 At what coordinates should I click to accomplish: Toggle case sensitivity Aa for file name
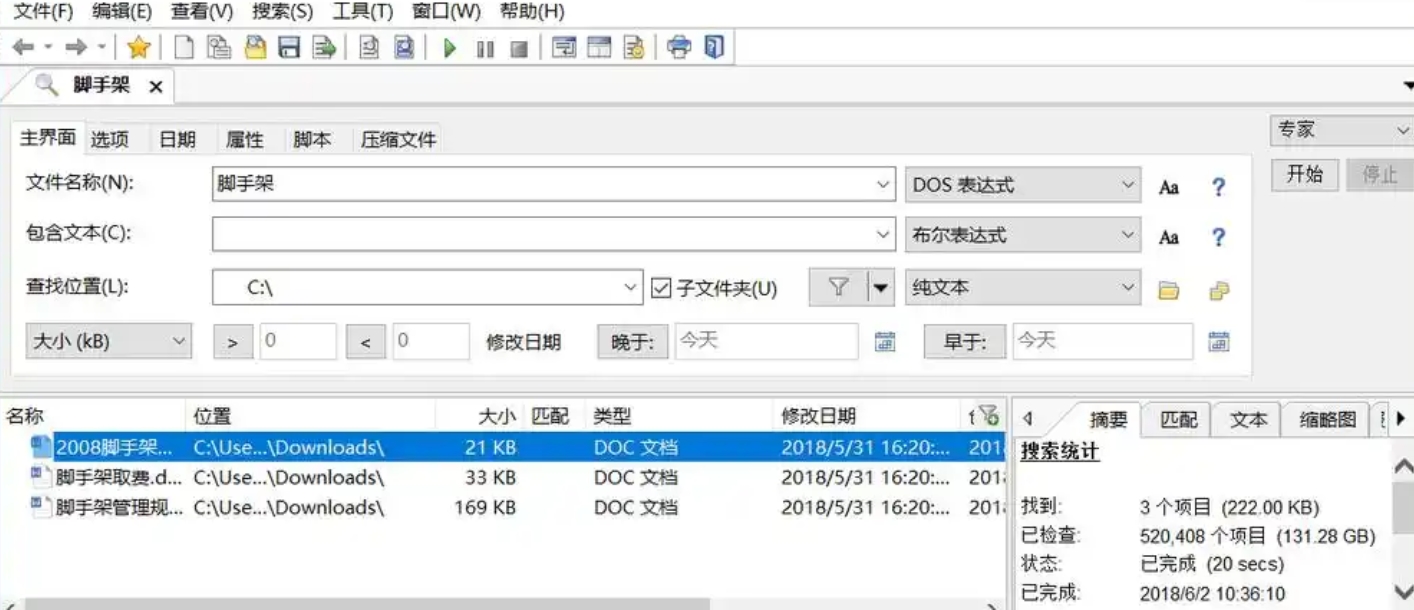click(x=1169, y=187)
